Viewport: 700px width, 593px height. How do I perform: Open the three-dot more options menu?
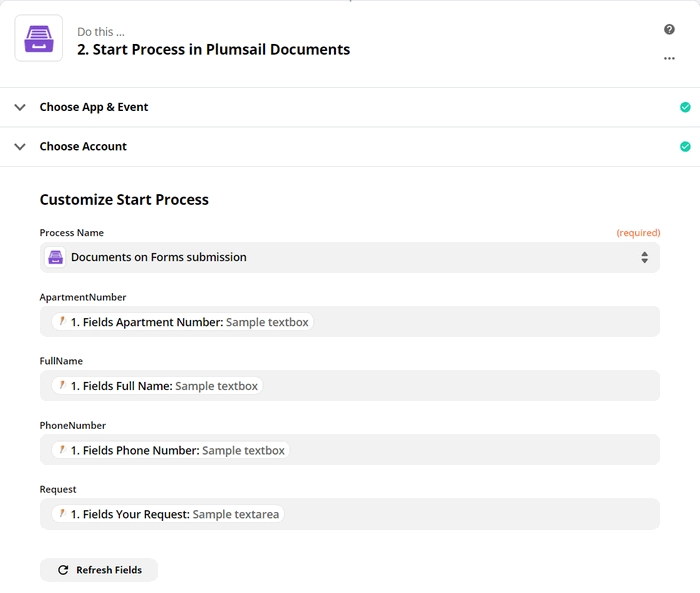(669, 58)
